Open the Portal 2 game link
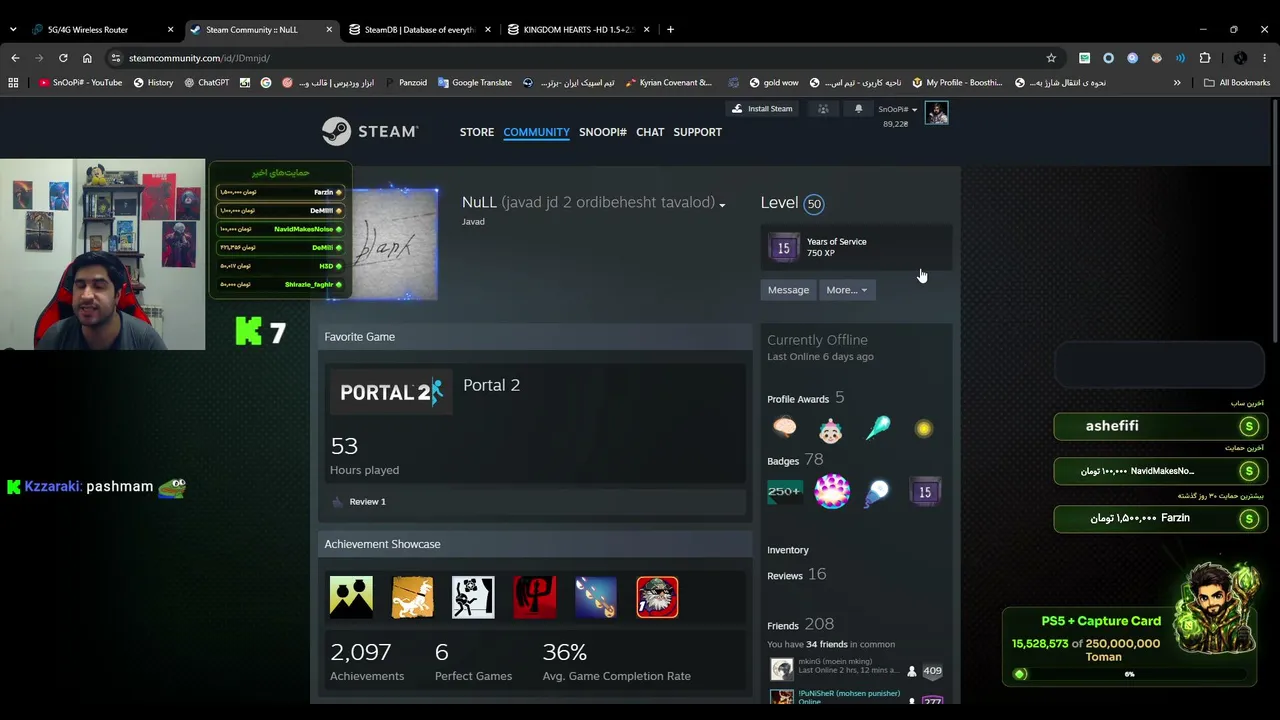 coord(491,385)
